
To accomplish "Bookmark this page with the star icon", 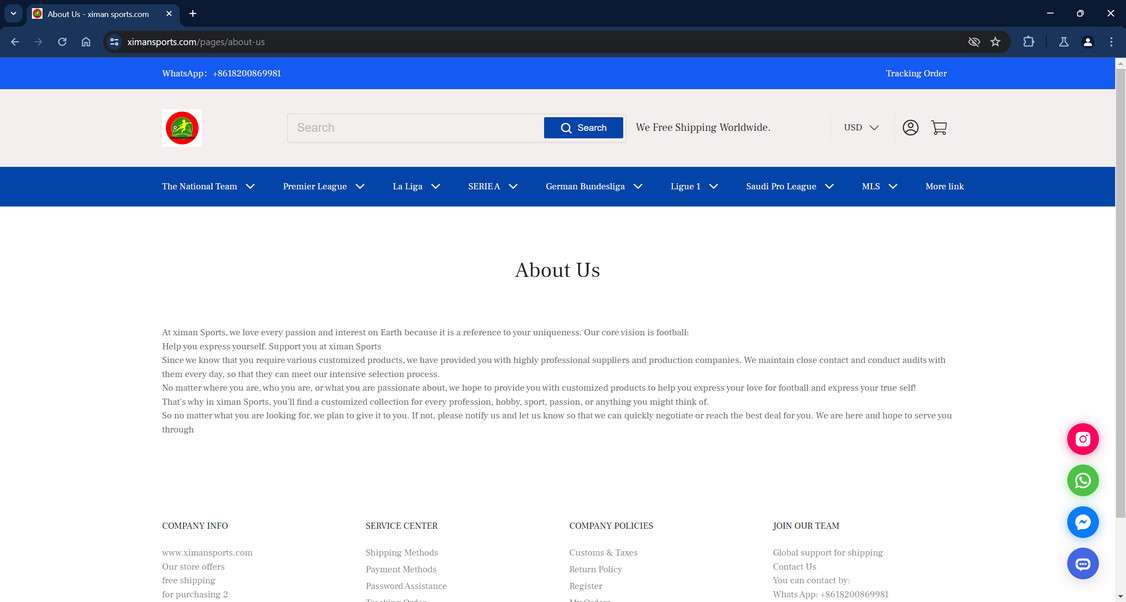I will 995,42.
